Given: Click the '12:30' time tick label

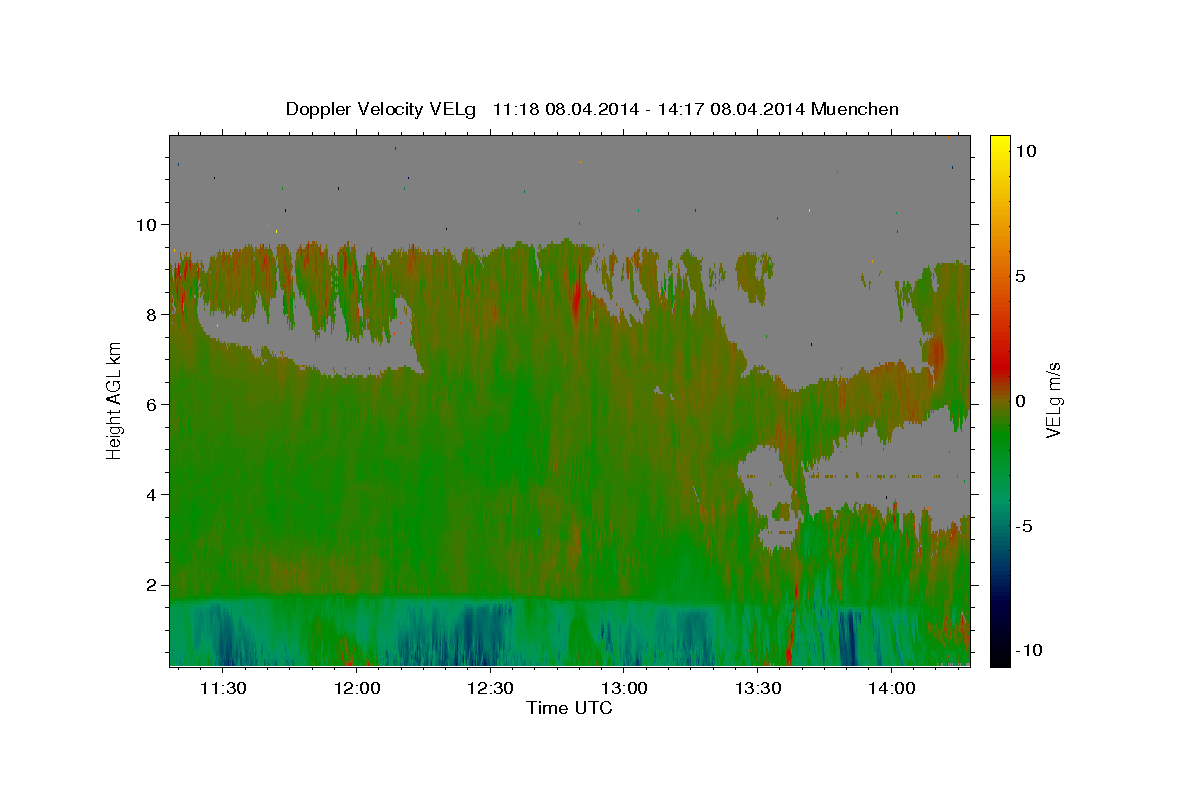Looking at the screenshot, I should pos(490,688).
